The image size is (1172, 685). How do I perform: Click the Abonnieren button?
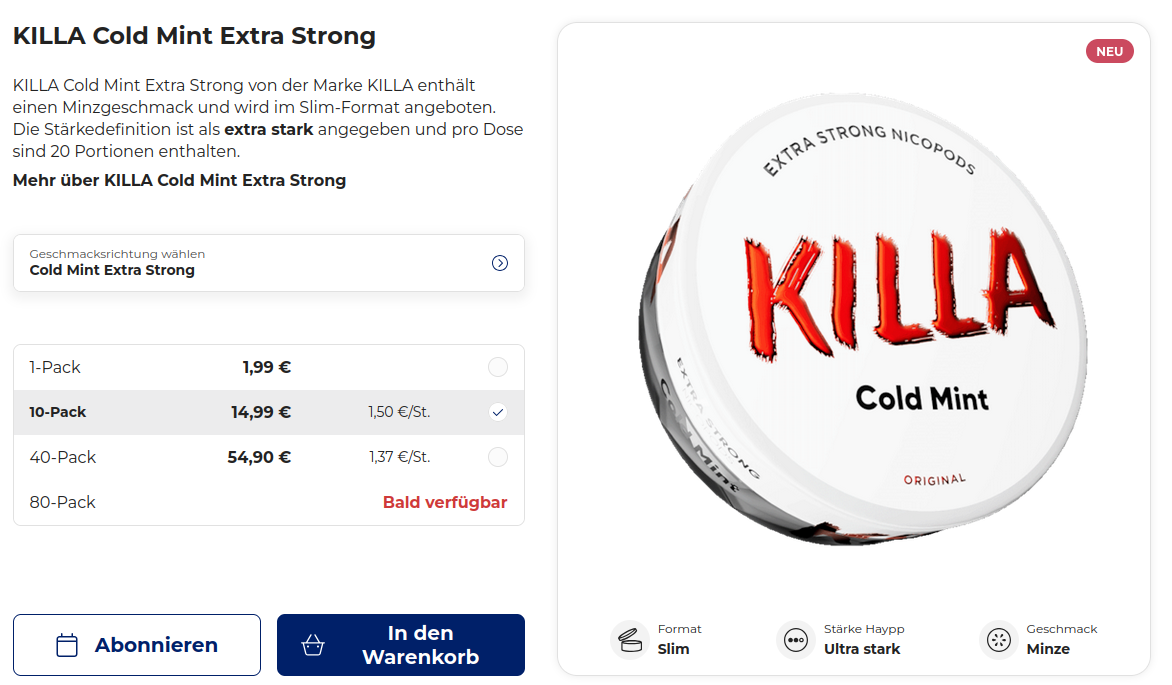137,645
